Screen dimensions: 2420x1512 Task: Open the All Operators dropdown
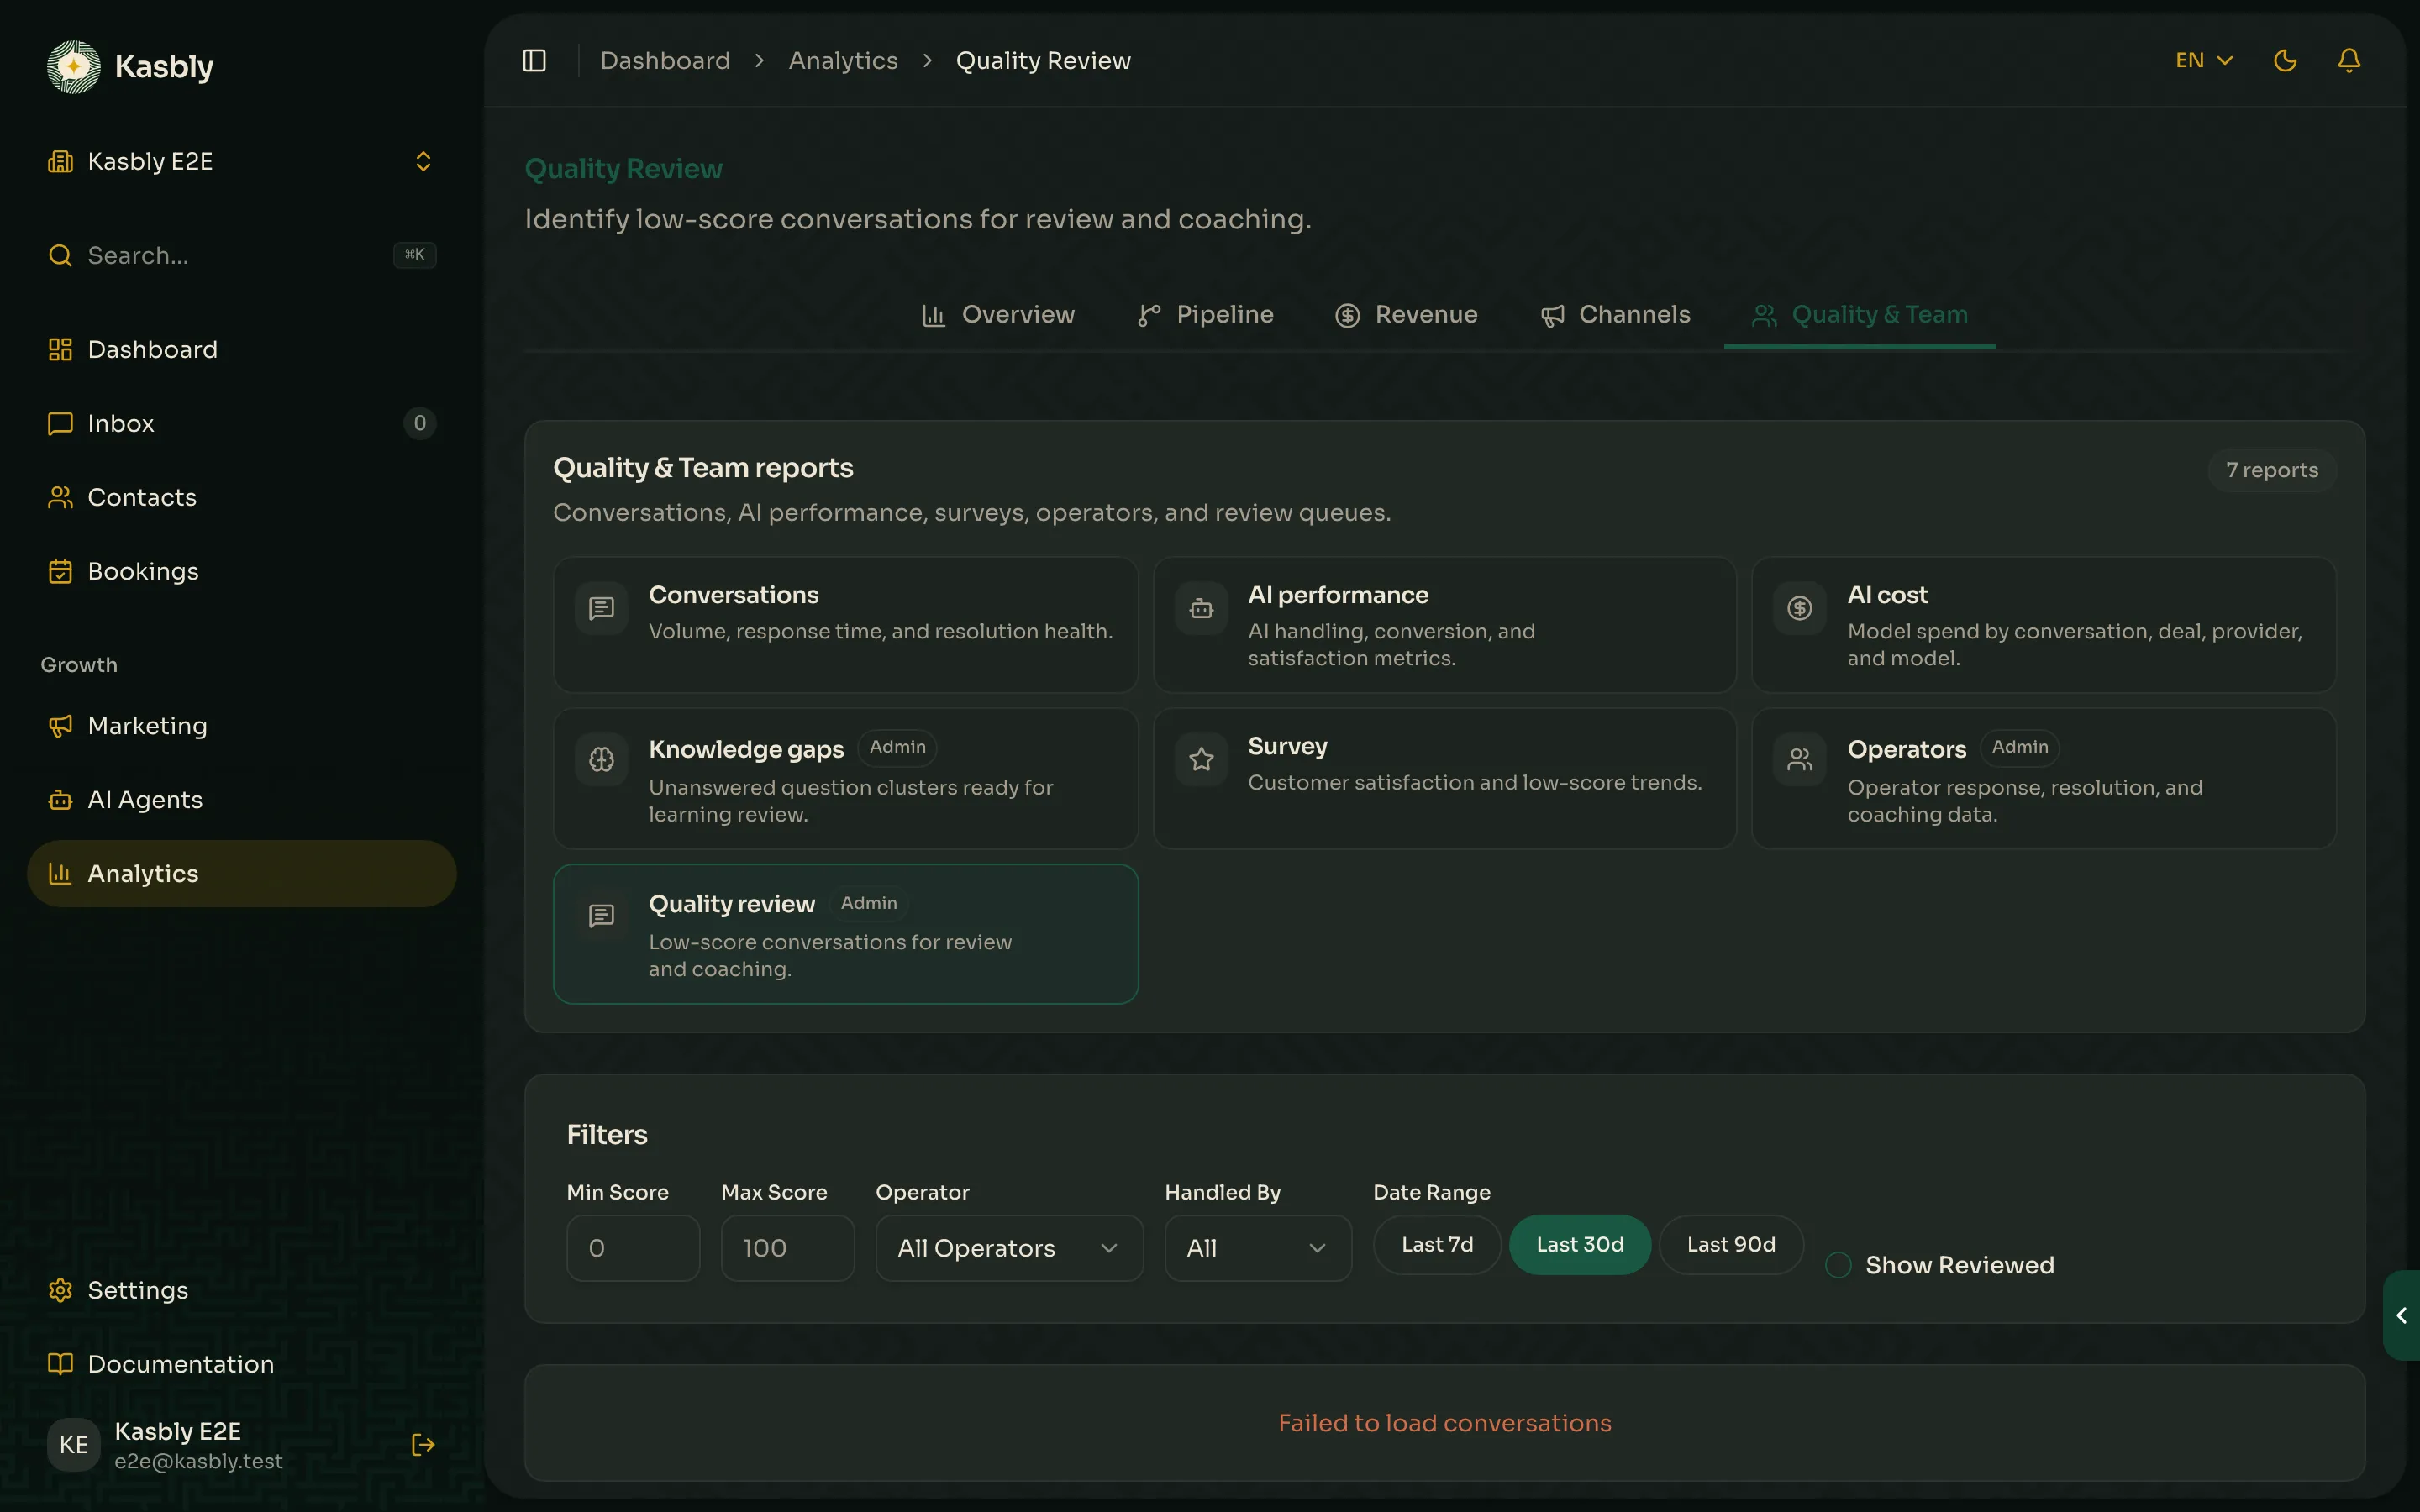pos(1009,1248)
